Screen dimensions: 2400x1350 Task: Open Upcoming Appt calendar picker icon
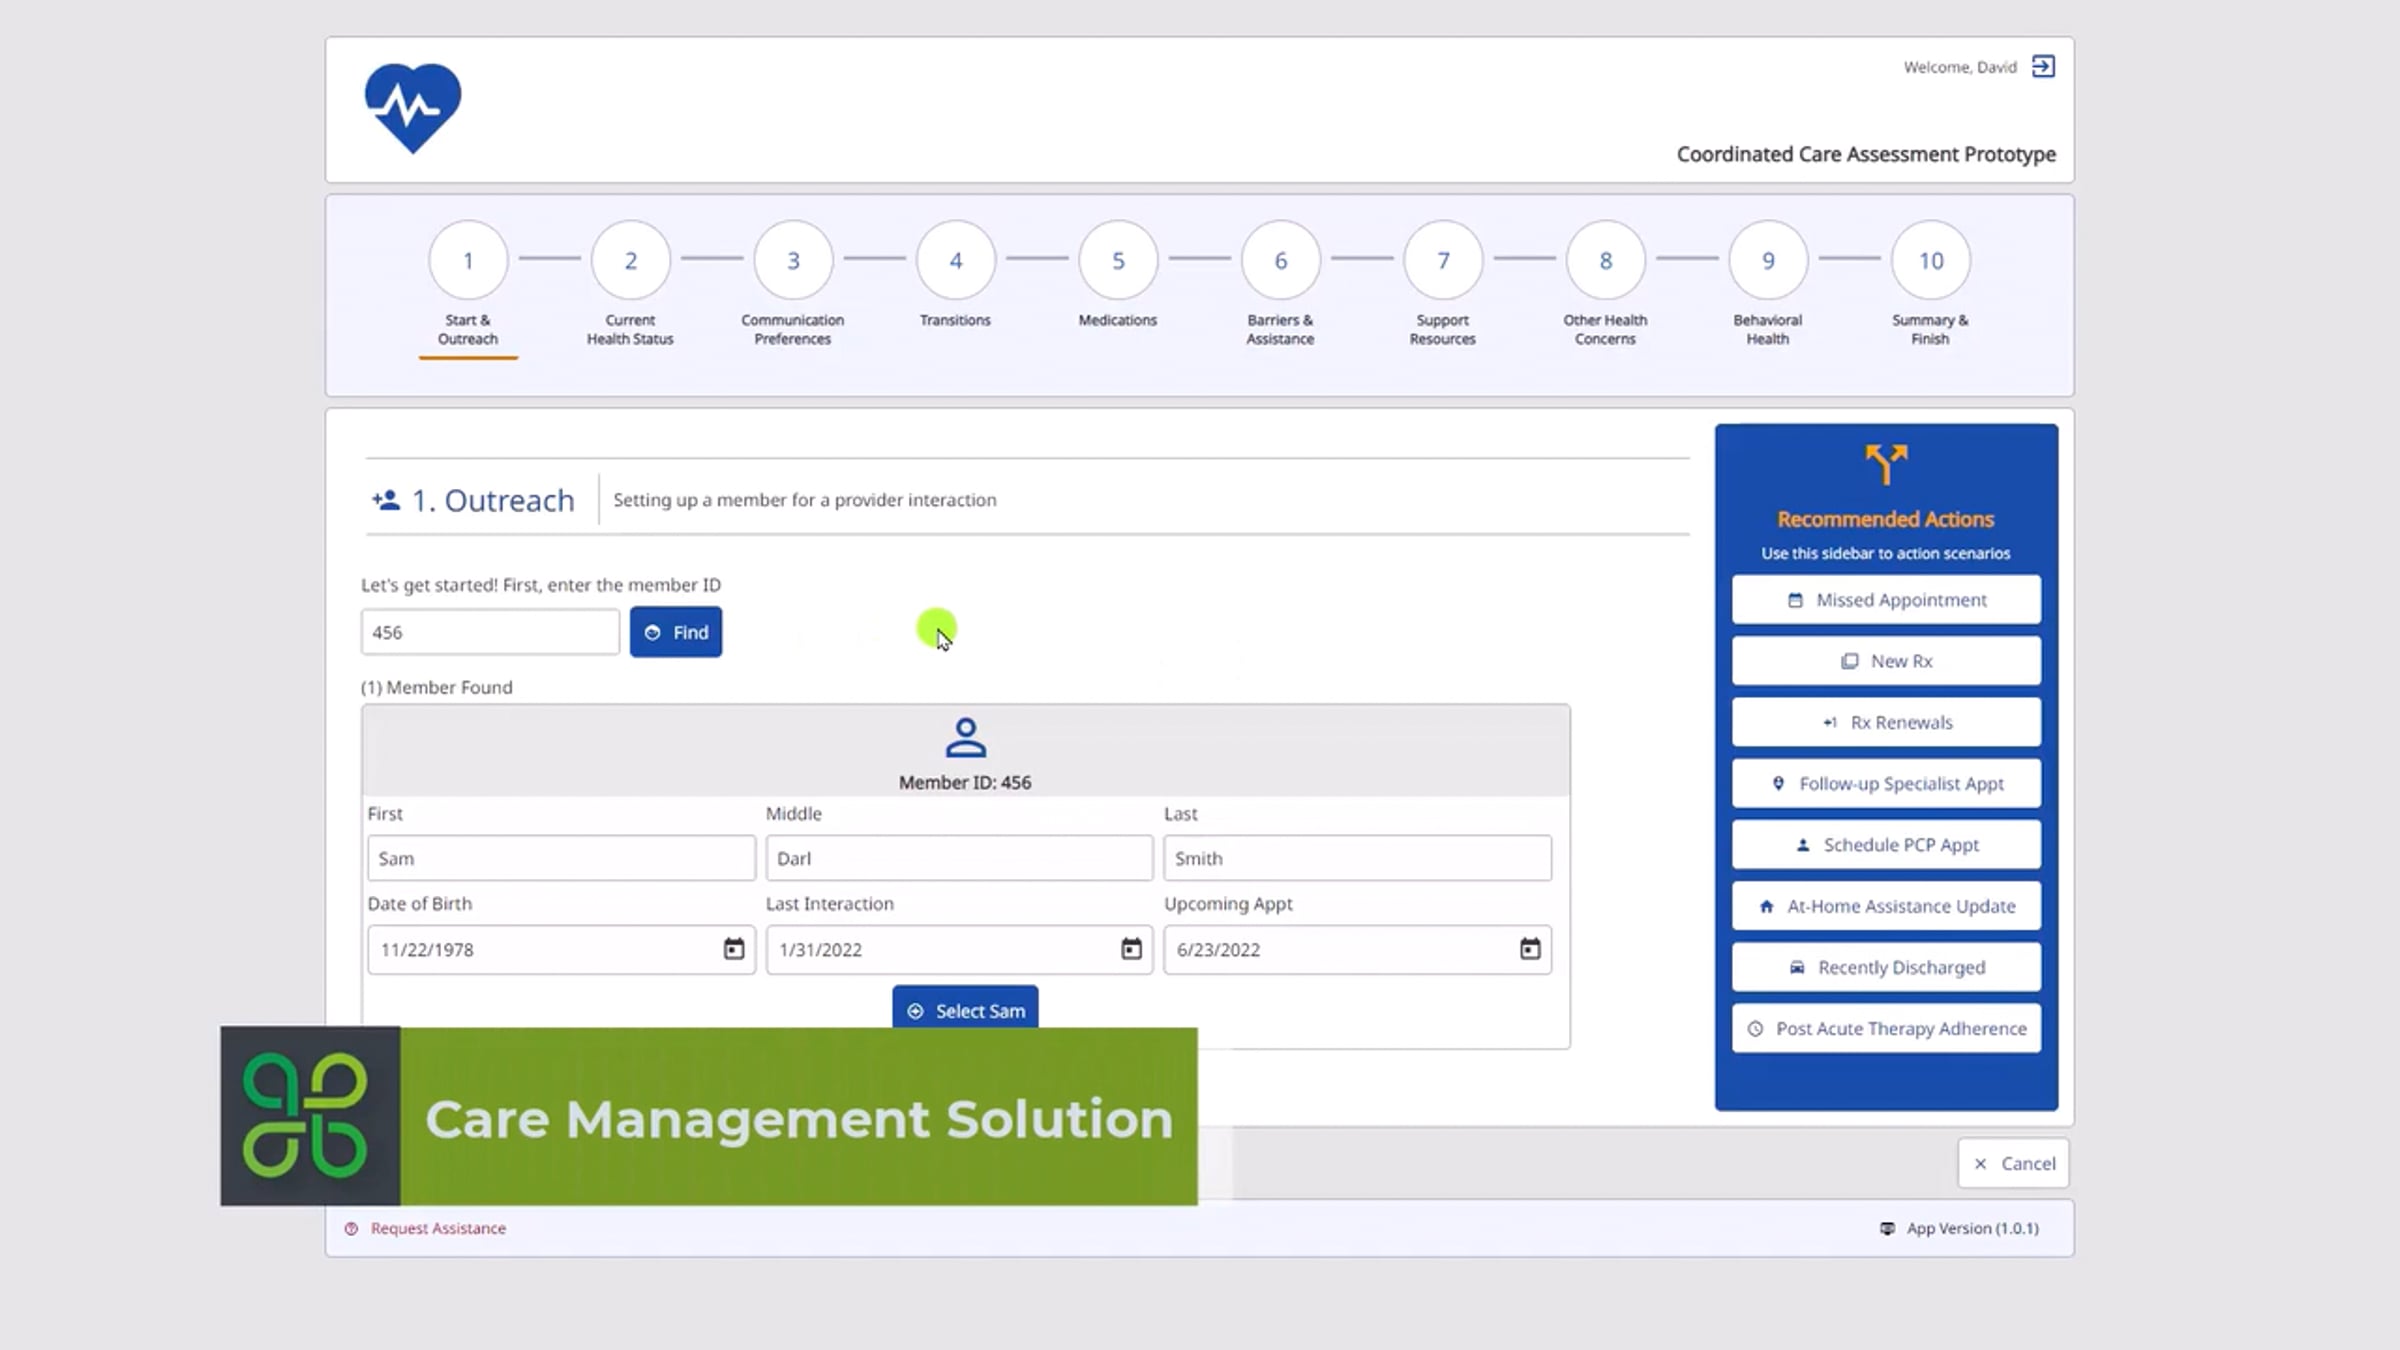point(1529,949)
